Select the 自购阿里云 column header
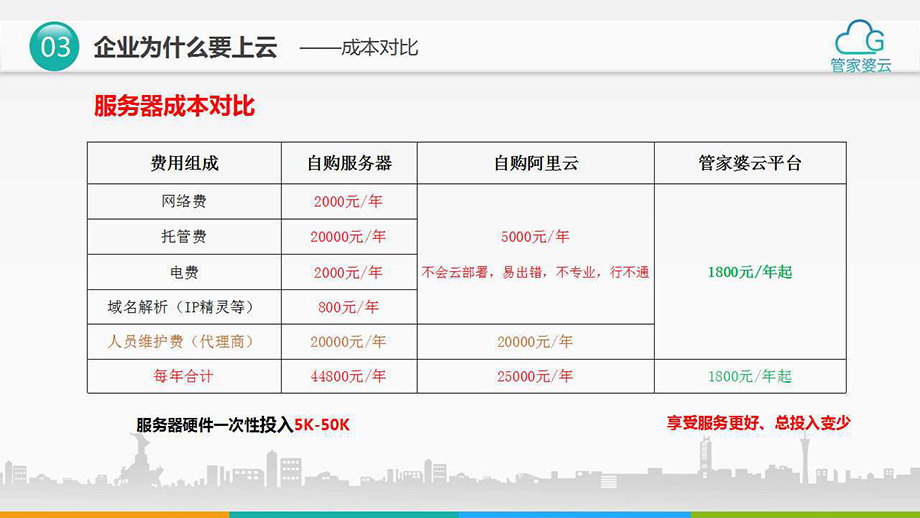Screen dimensions: 920x518 (x=536, y=163)
